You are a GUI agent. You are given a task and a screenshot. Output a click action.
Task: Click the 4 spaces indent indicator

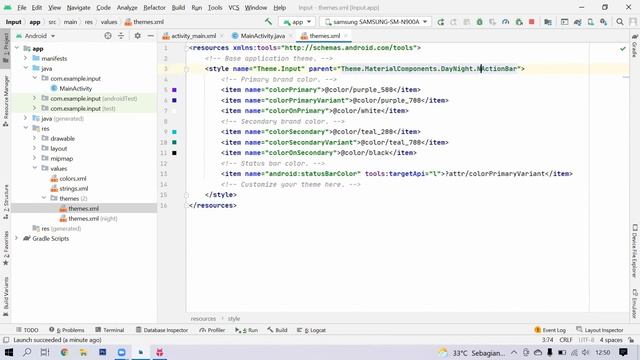point(611,340)
